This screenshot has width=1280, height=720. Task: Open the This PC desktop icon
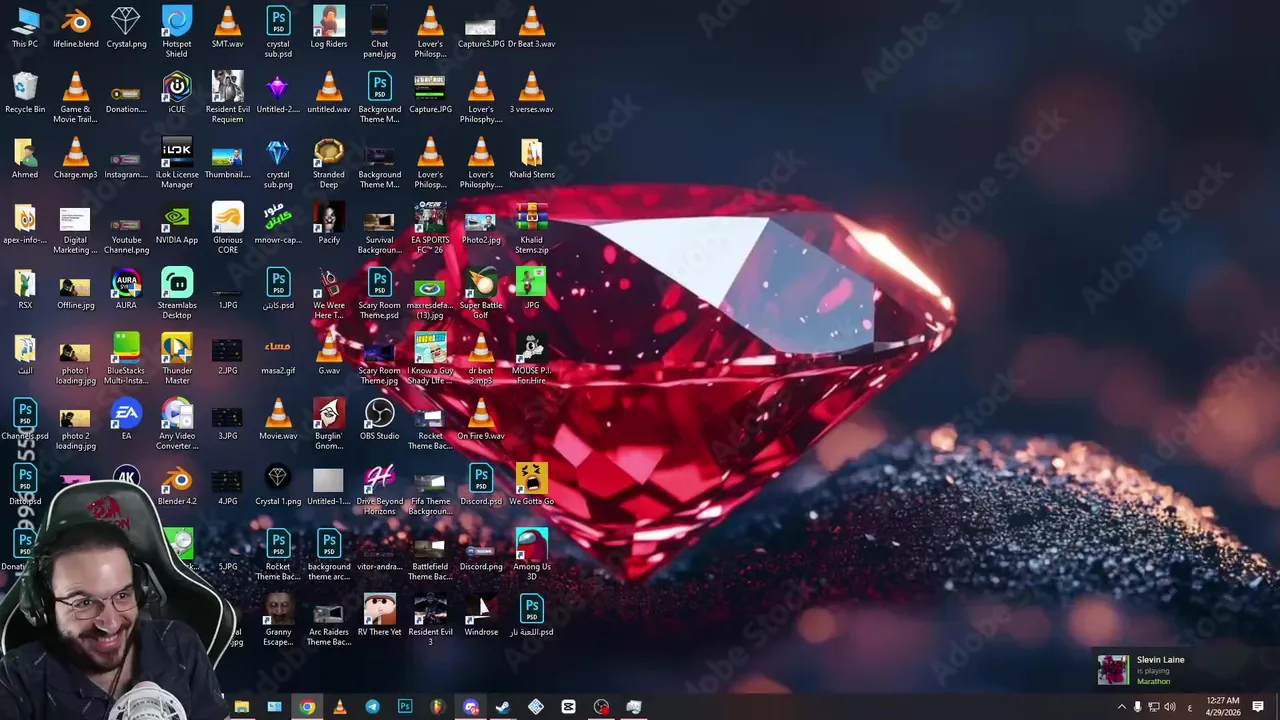25,28
